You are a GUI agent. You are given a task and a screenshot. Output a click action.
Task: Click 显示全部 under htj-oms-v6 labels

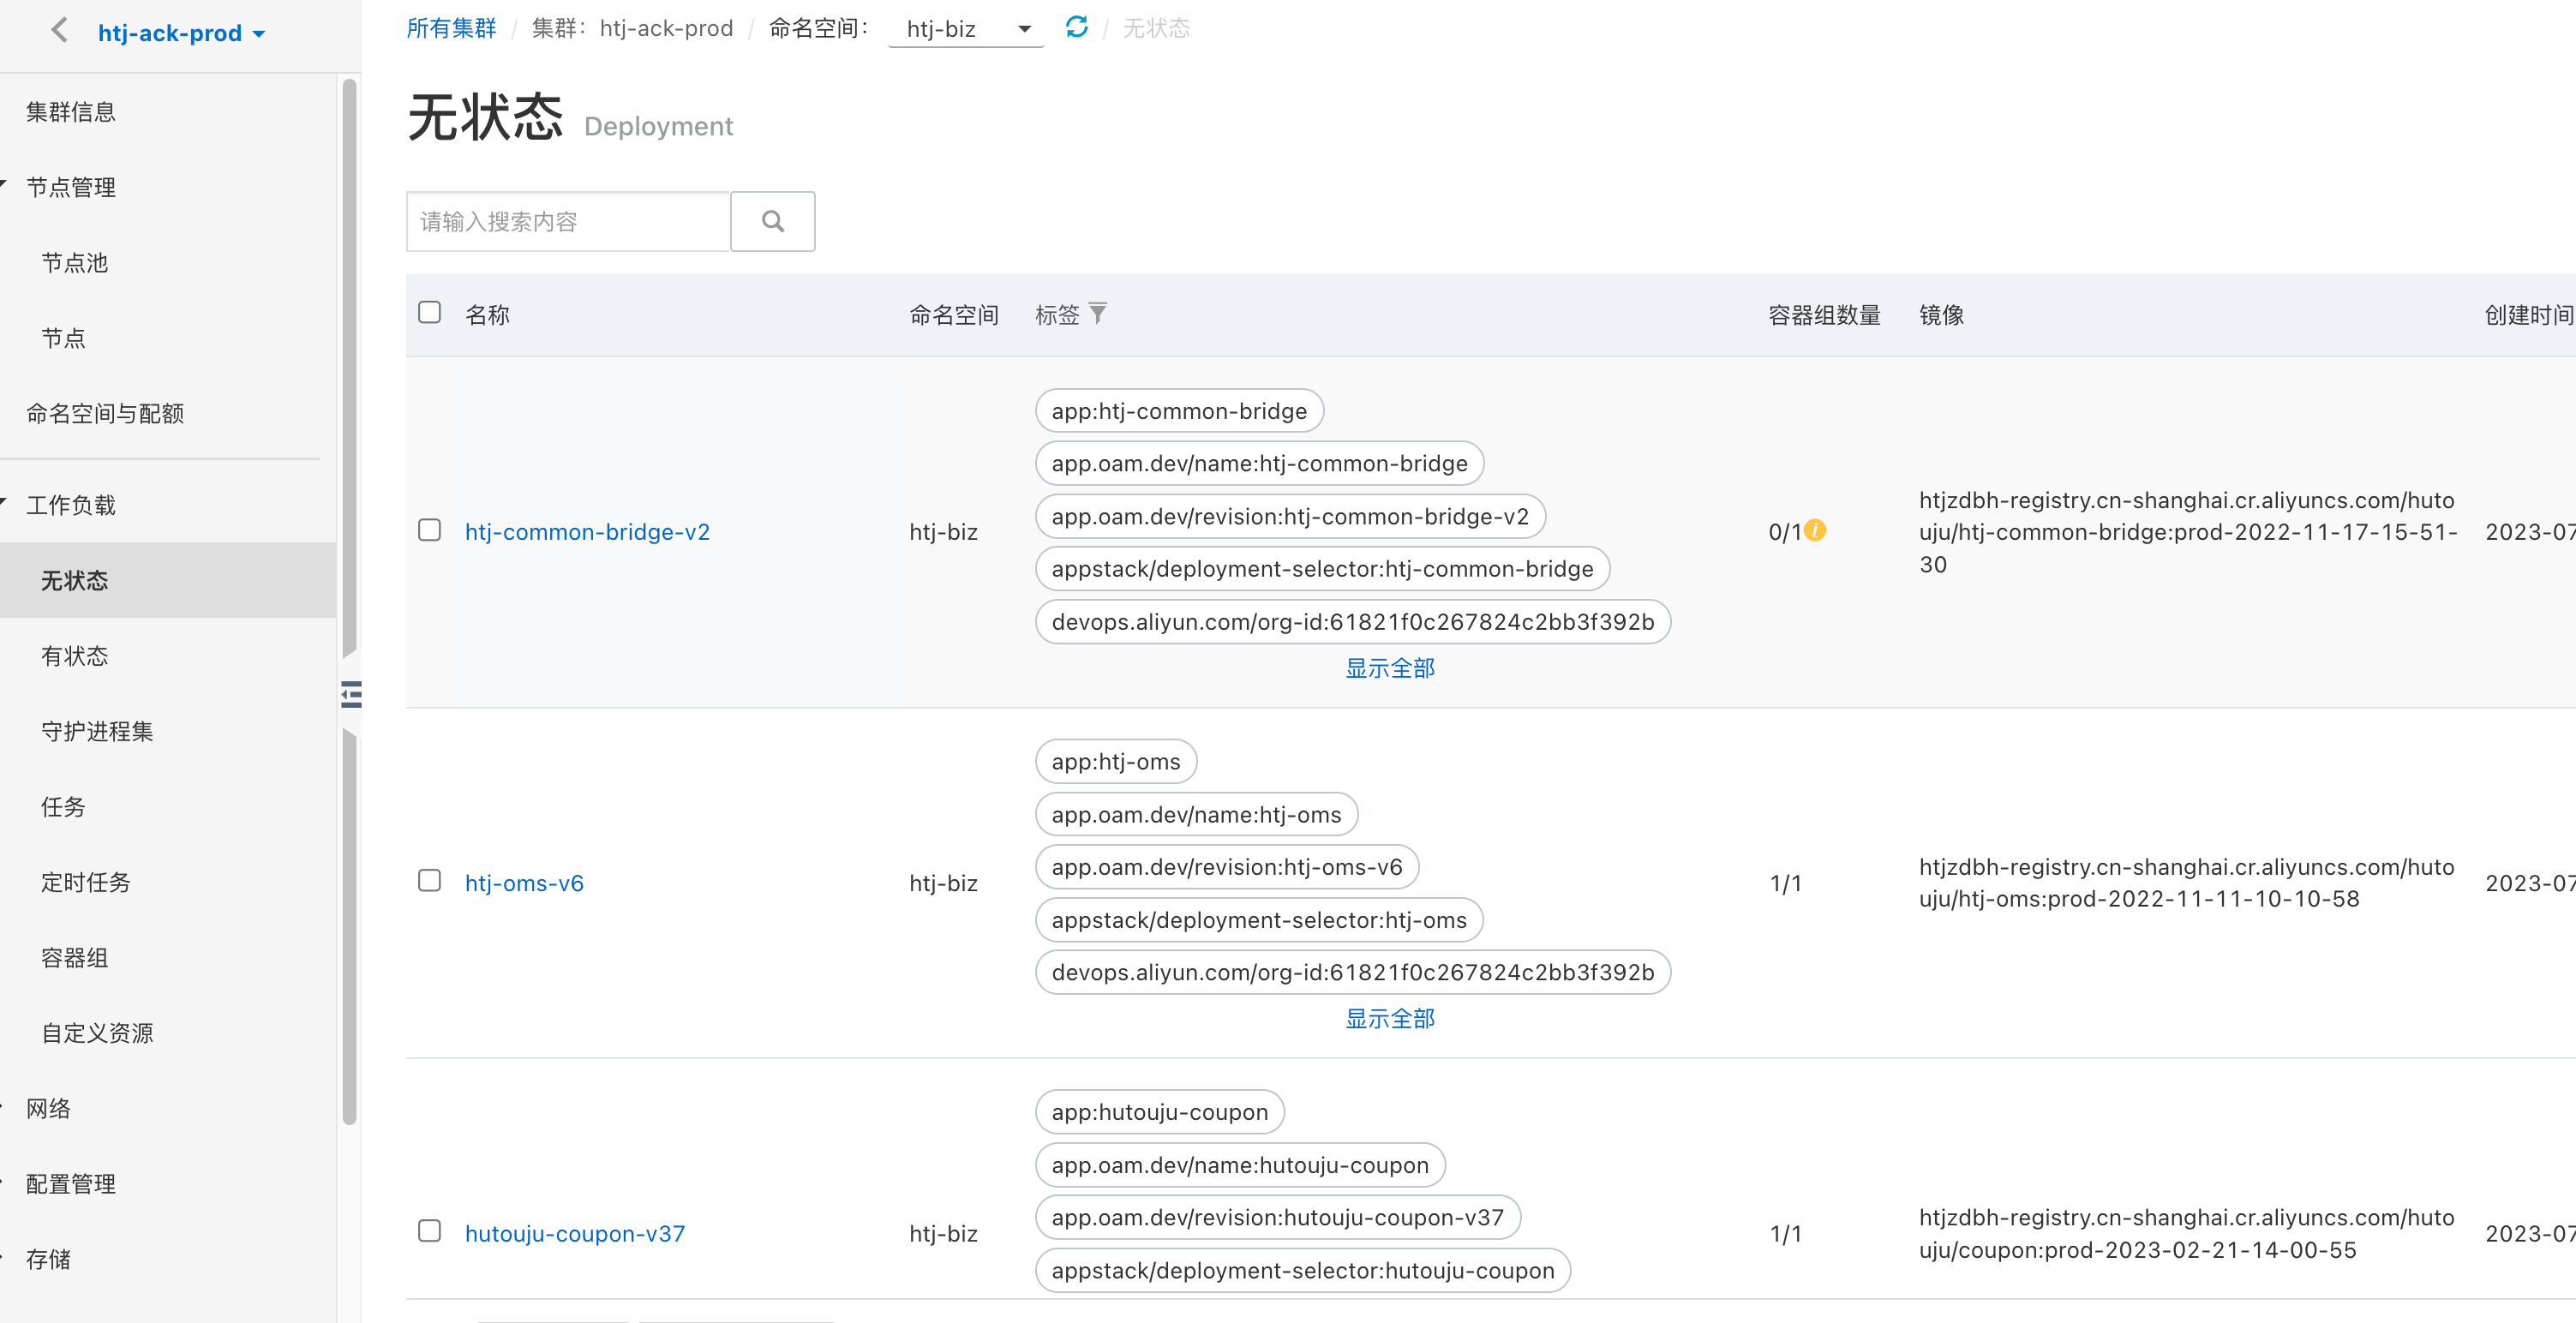1389,1018
